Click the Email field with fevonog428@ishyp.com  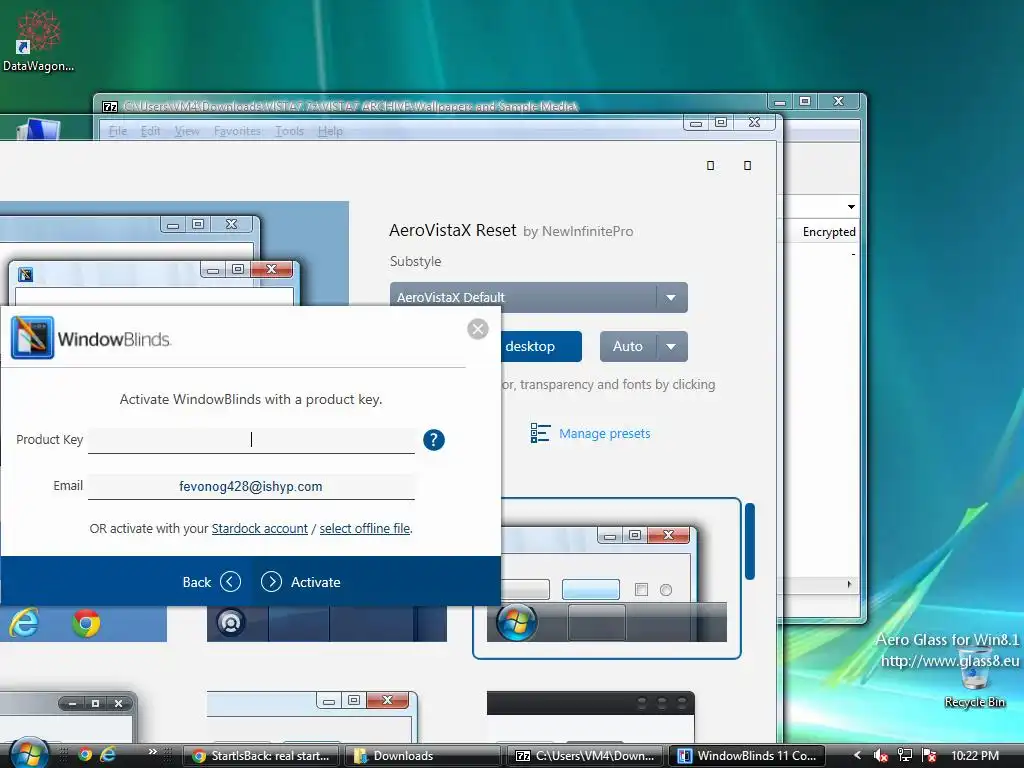(251, 487)
